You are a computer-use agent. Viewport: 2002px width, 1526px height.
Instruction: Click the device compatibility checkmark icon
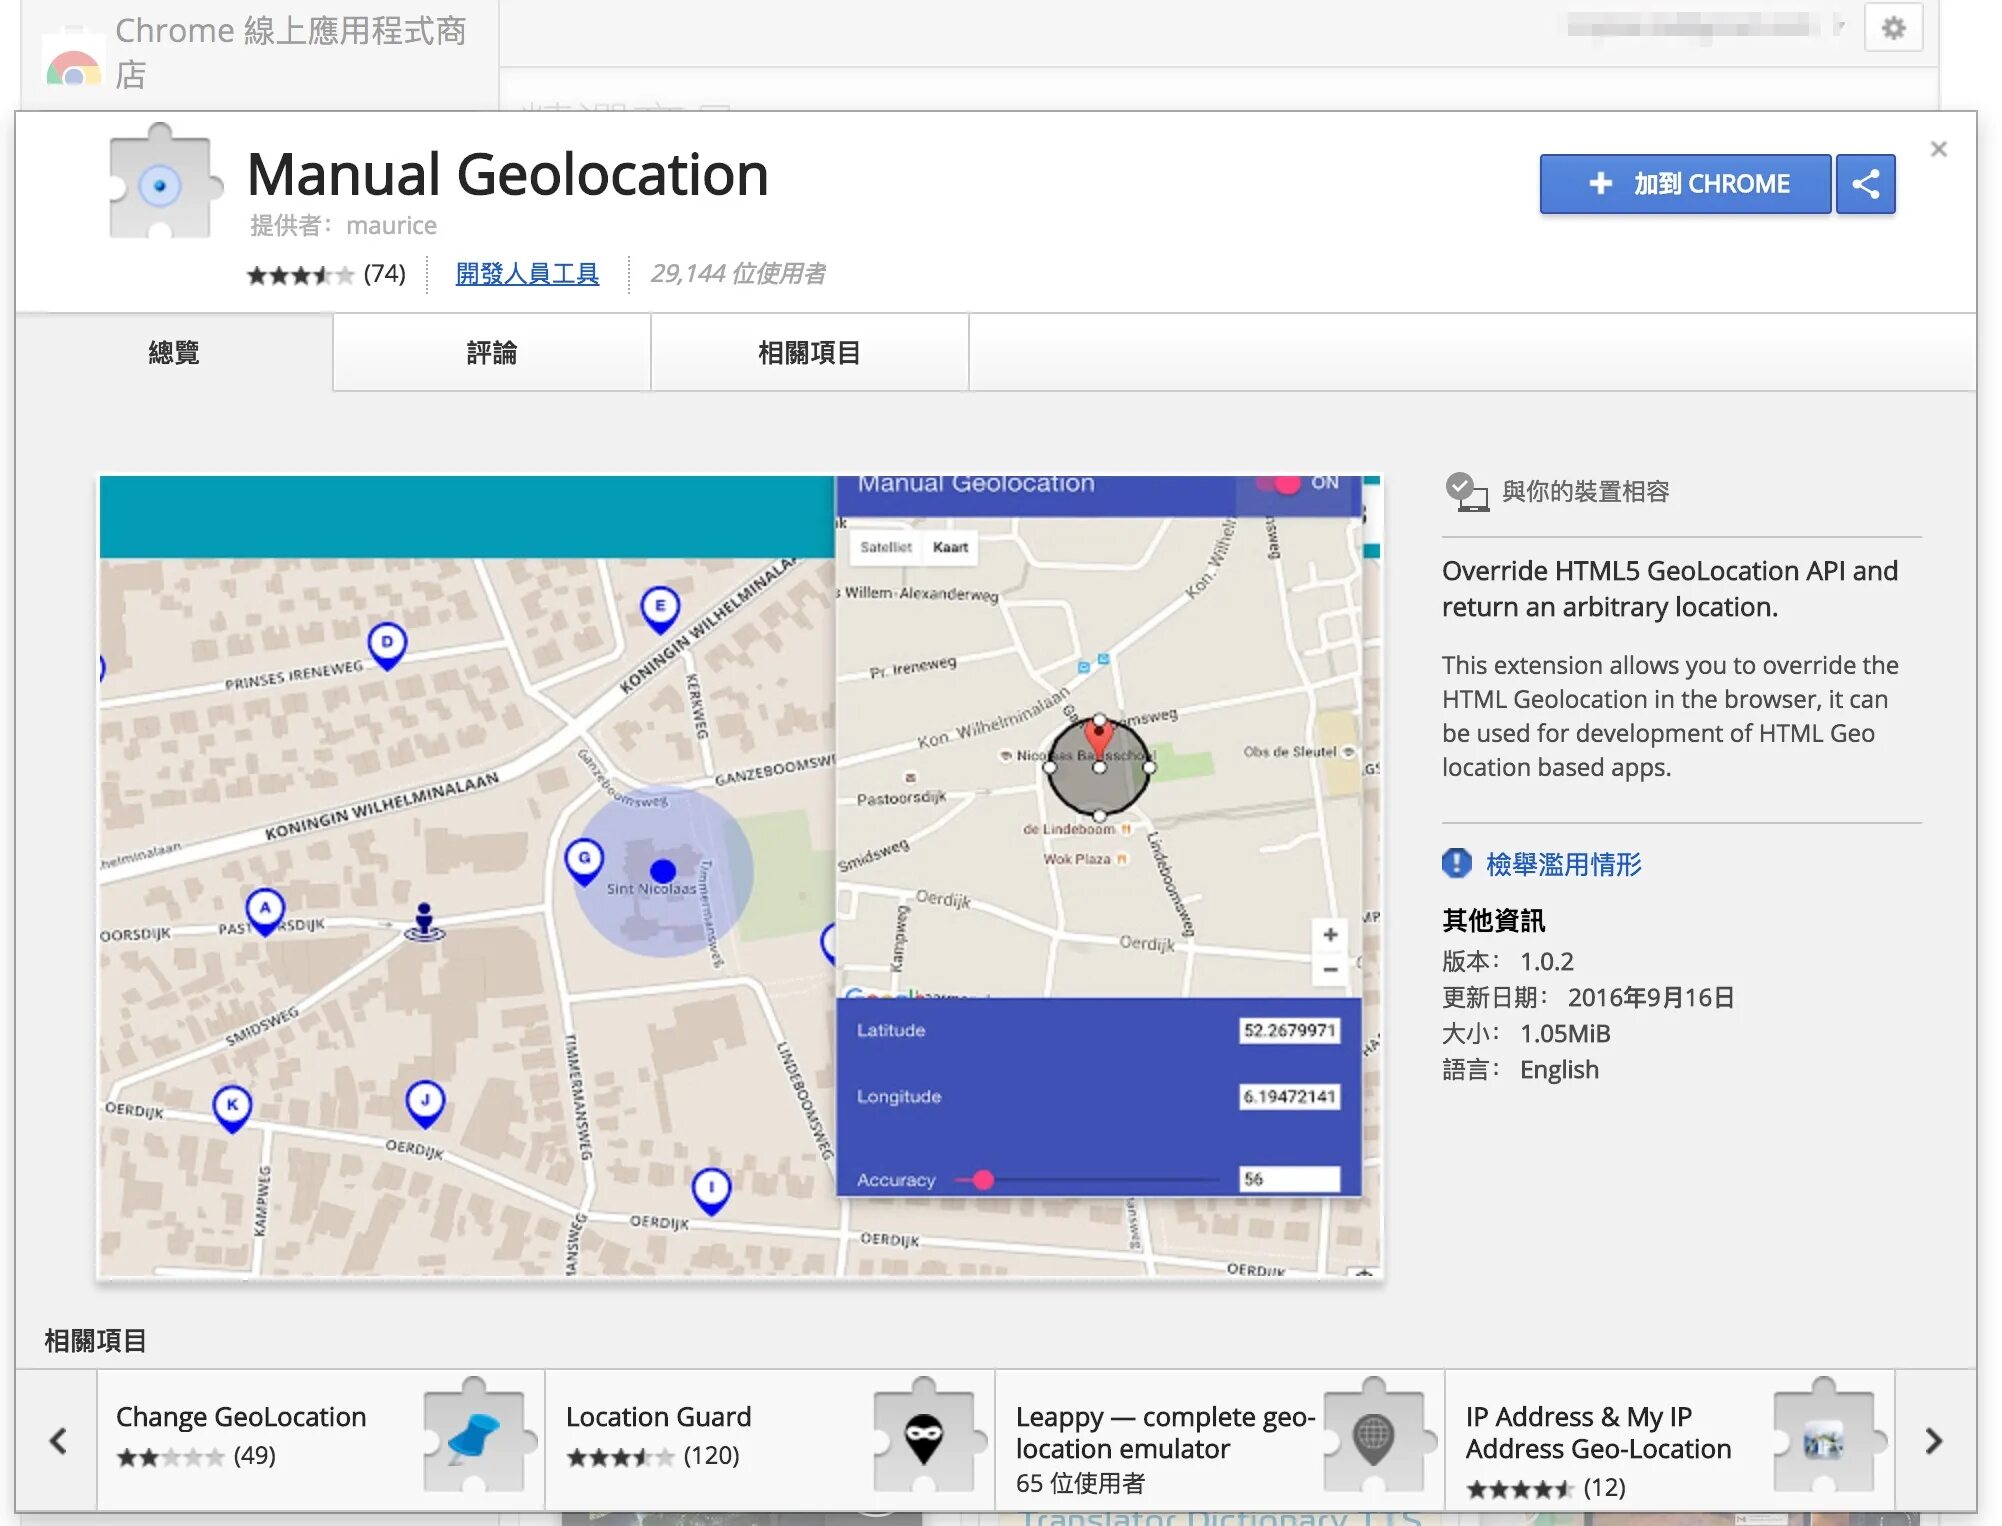pos(1465,491)
